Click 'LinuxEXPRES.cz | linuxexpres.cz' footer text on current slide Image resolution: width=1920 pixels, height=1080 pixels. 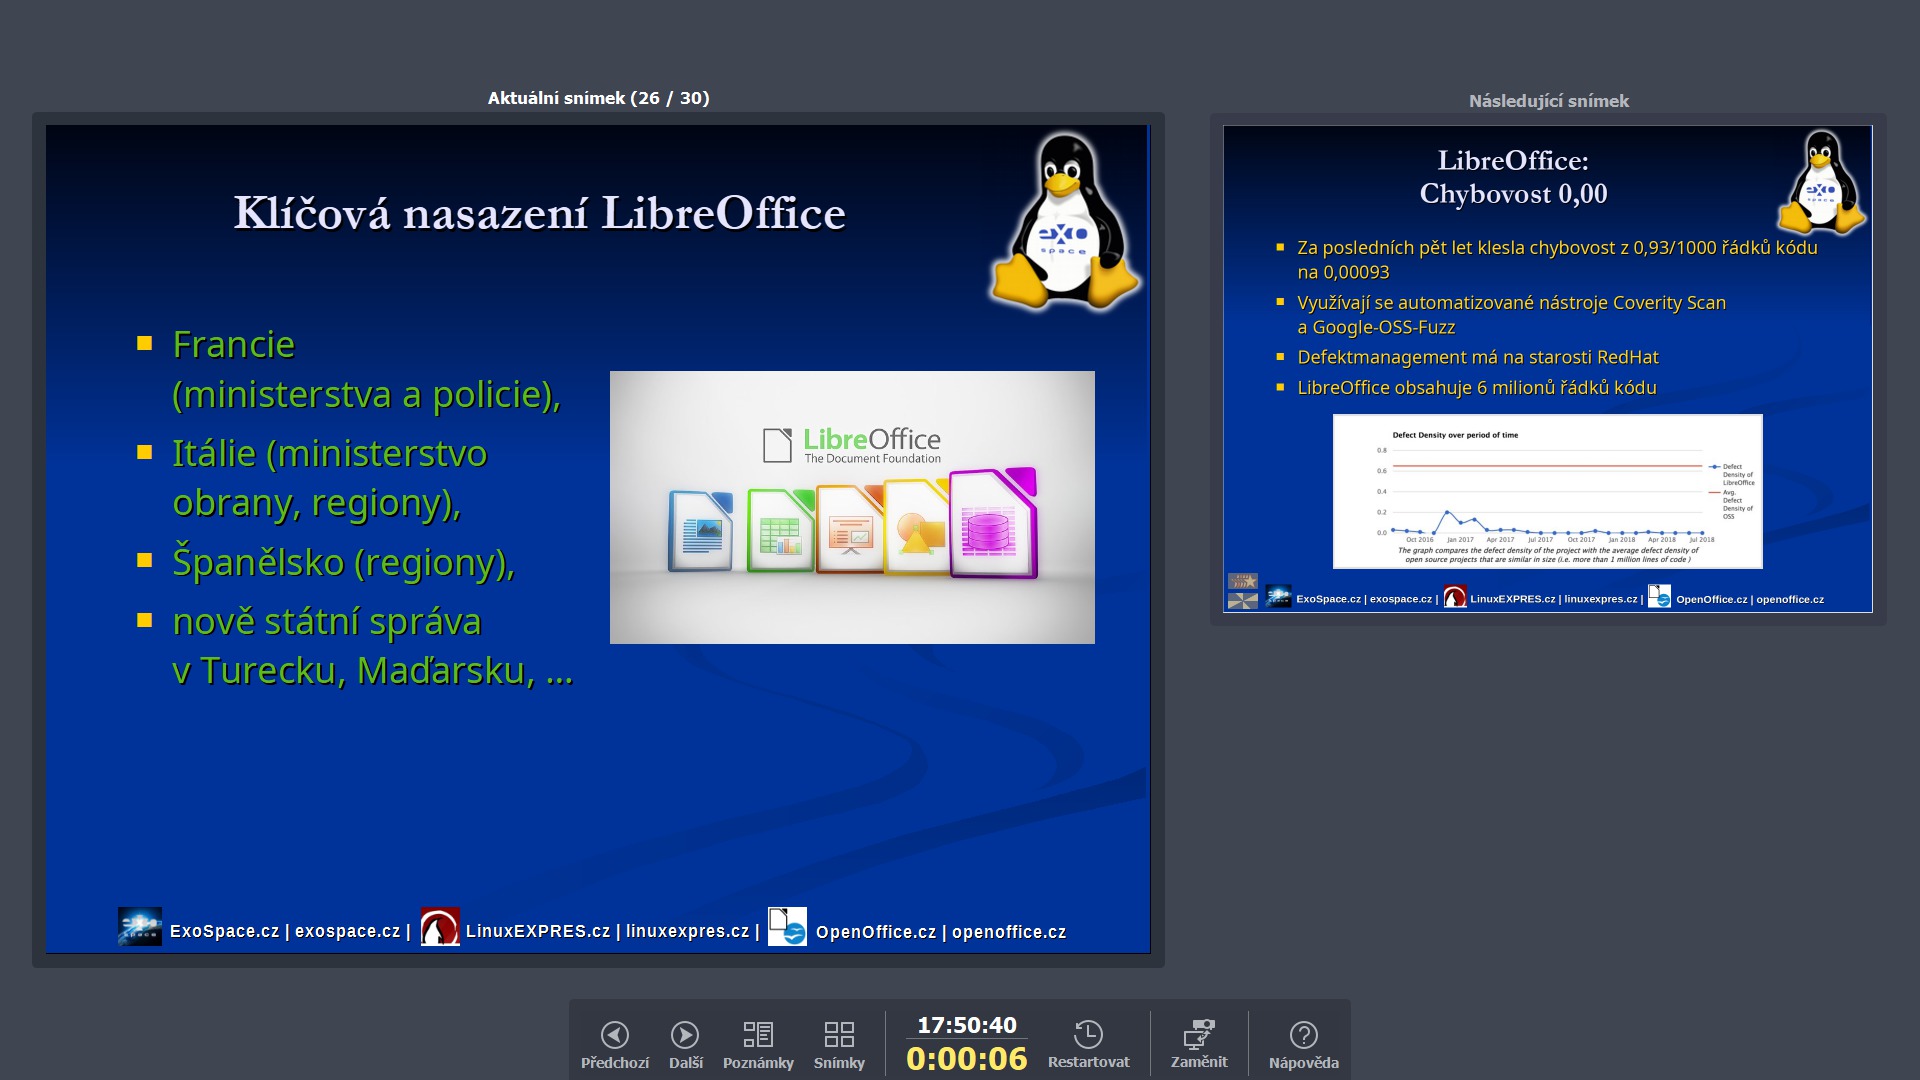607,931
